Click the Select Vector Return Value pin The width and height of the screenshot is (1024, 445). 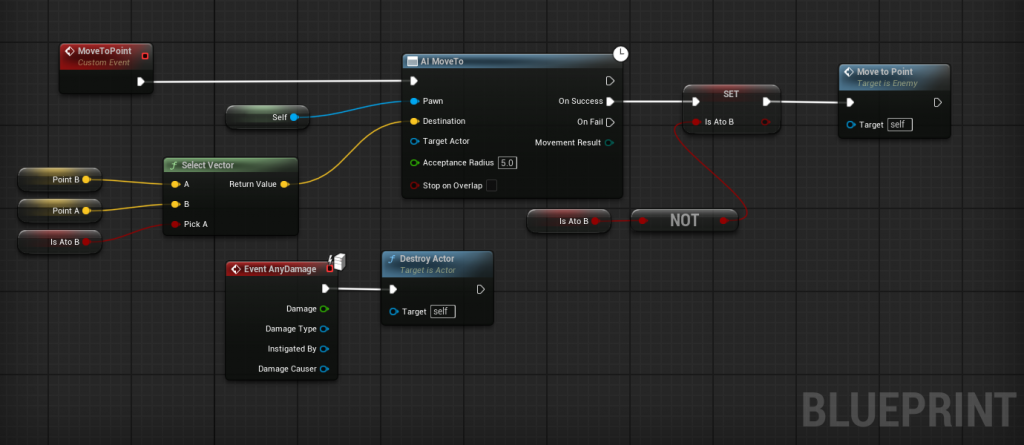click(285, 184)
